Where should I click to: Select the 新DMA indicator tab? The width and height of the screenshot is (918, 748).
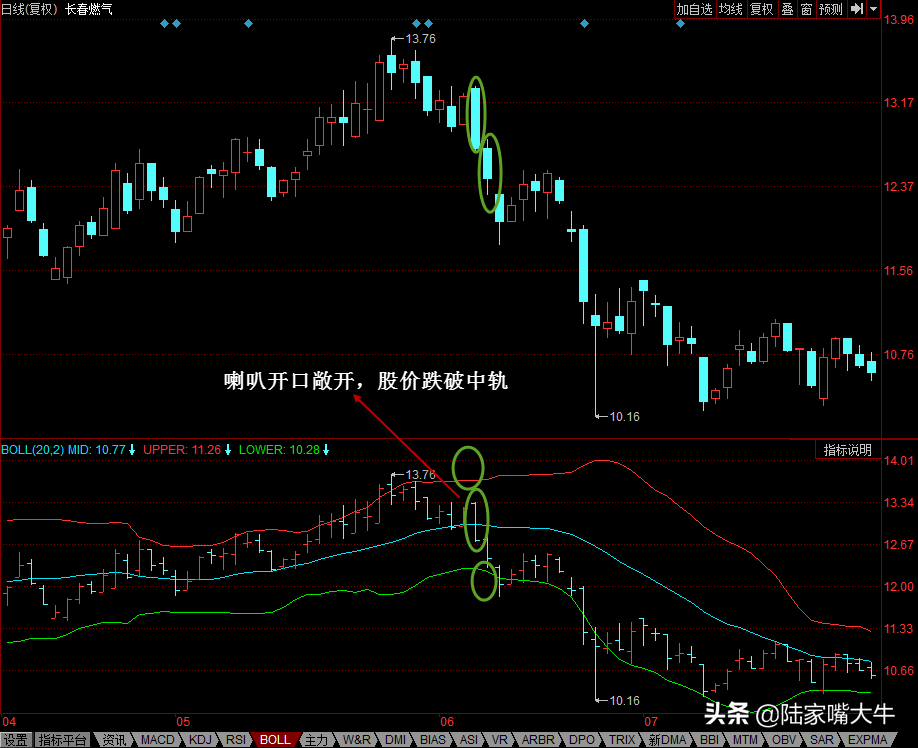[x=667, y=740]
